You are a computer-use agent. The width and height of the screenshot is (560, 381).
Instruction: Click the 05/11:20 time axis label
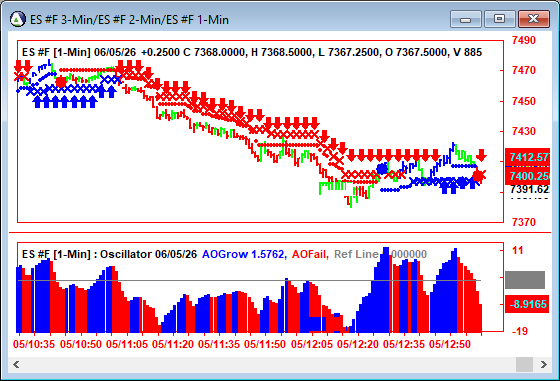(x=173, y=345)
